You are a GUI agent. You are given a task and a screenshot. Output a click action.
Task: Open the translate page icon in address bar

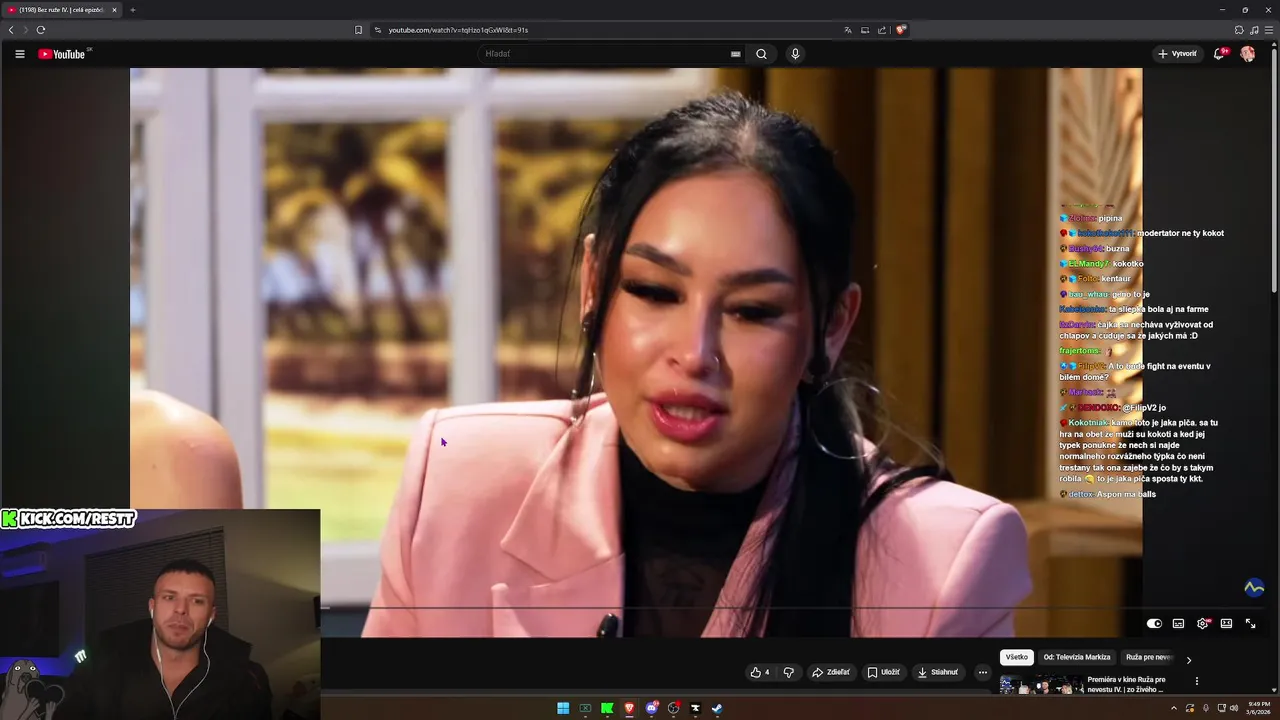point(848,30)
